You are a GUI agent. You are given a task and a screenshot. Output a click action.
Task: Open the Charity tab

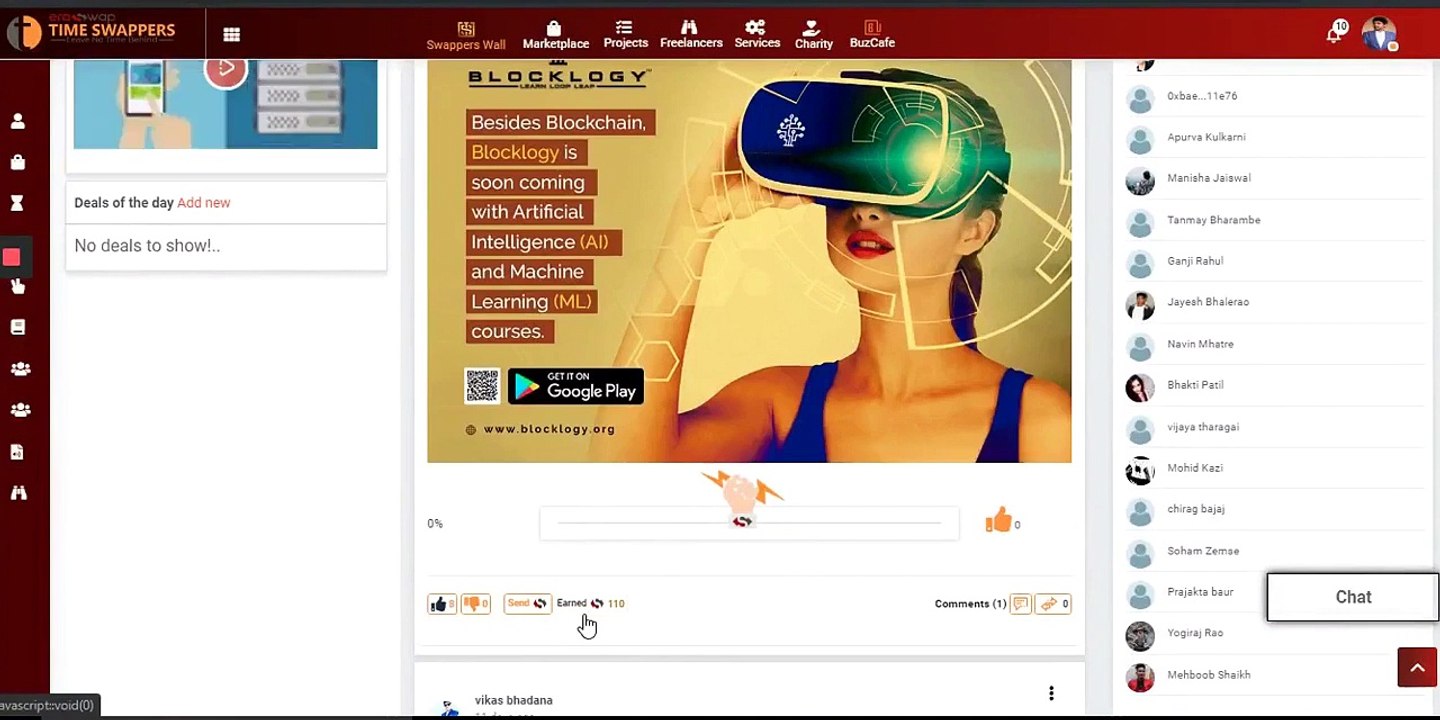click(813, 36)
